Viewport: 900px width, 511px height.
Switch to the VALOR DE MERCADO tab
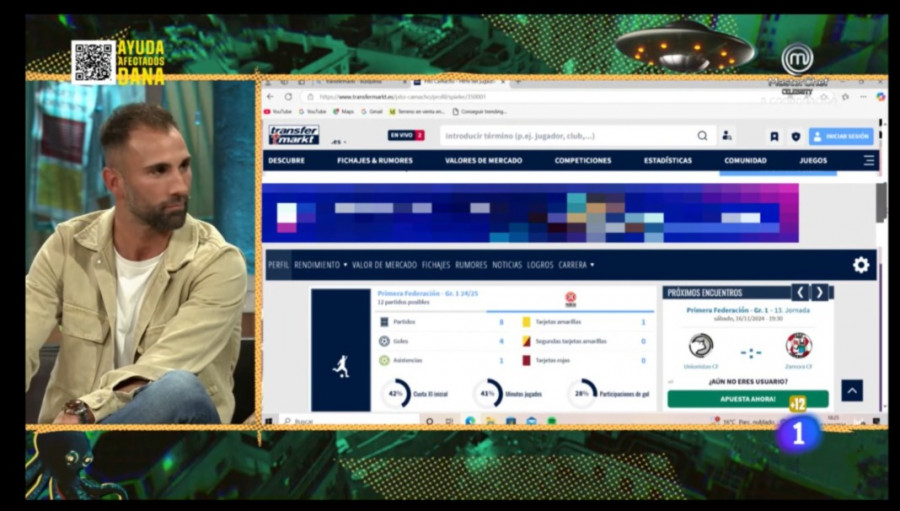tap(384, 265)
